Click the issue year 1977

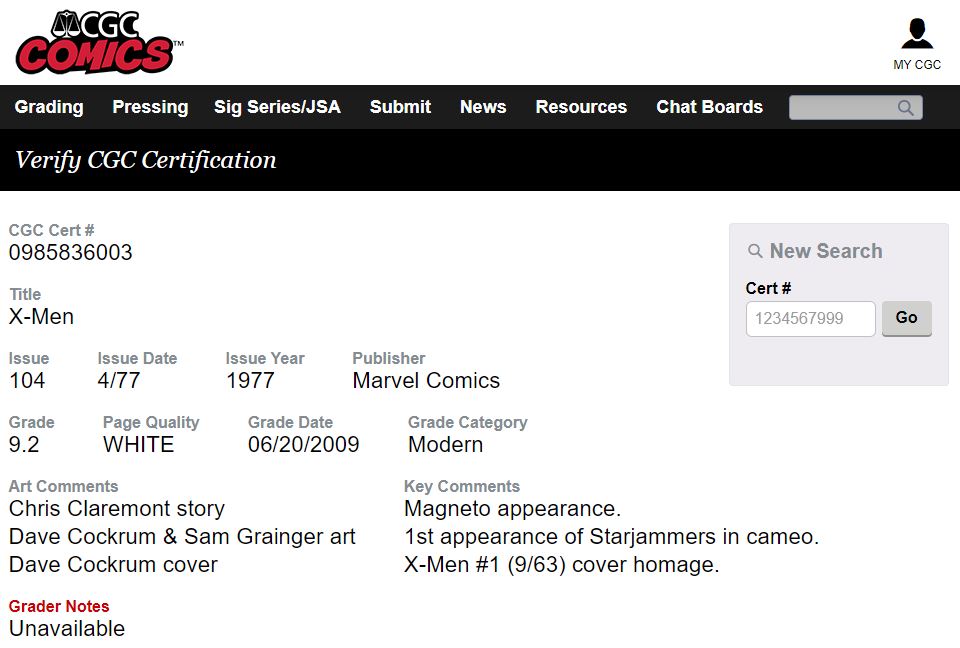(250, 380)
